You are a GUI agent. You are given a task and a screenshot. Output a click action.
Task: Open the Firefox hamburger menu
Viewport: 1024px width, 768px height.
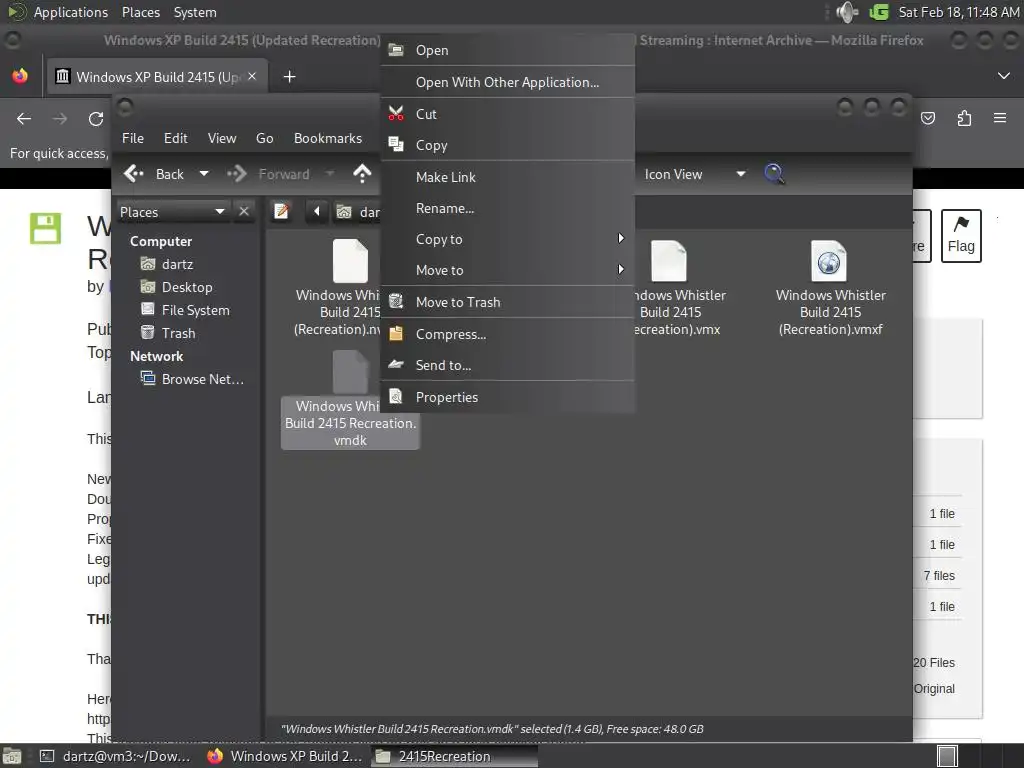pos(1000,118)
